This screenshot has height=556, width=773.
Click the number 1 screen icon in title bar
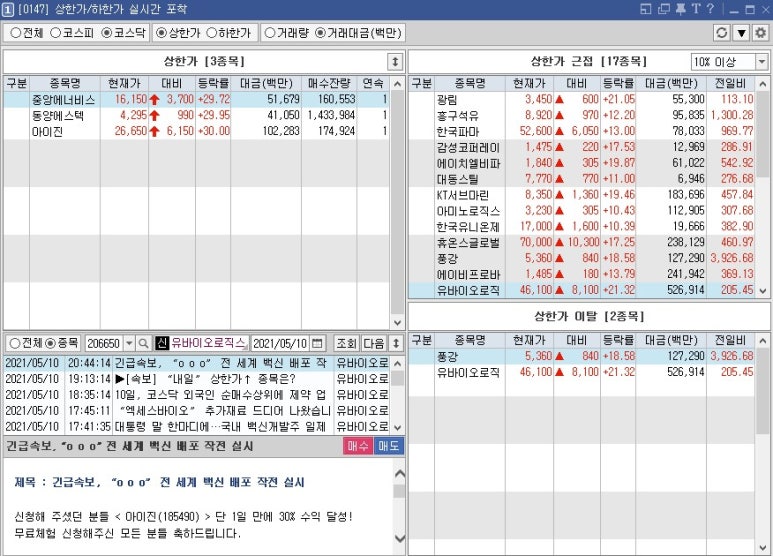[7, 9]
